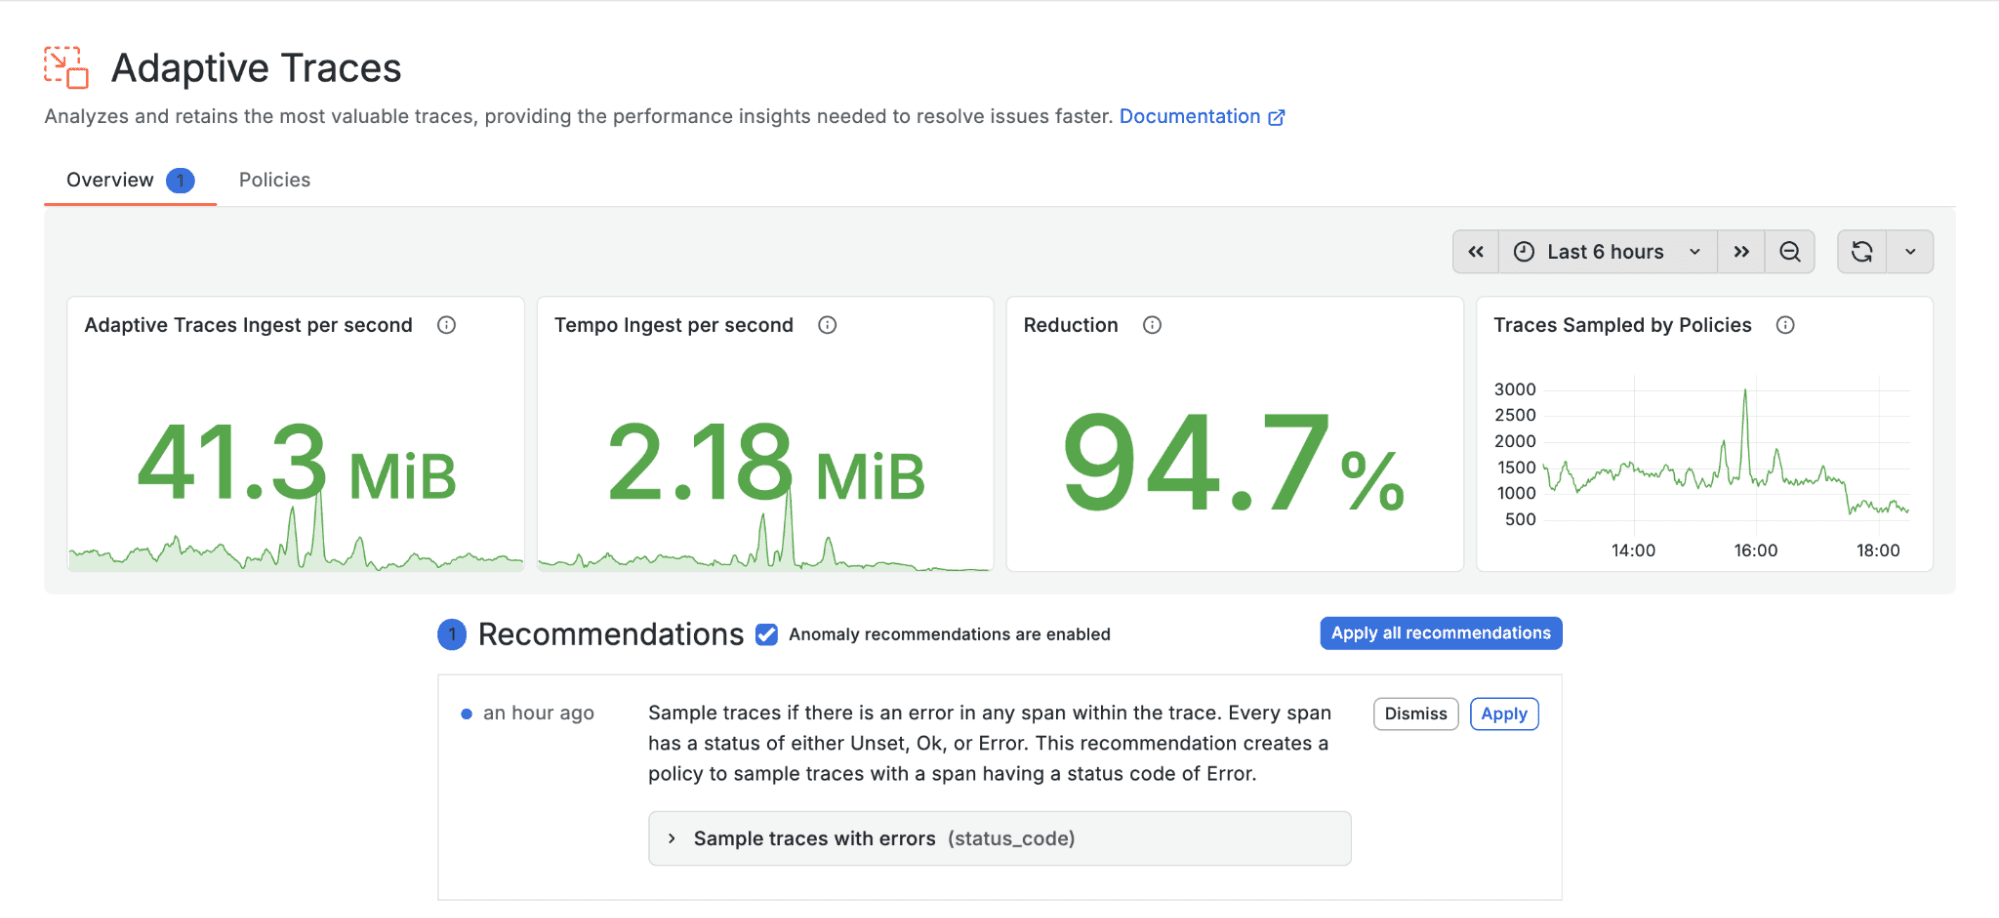Image resolution: width=1999 pixels, height=918 pixels.
Task: Click the 'an hour ago' timestamp
Action: 538,713
